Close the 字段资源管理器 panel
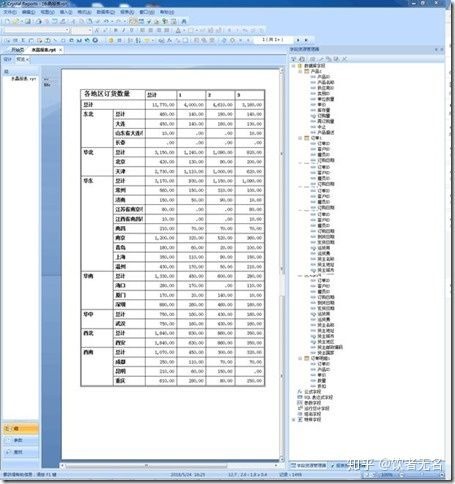This screenshot has width=455, height=484. [x=442, y=50]
